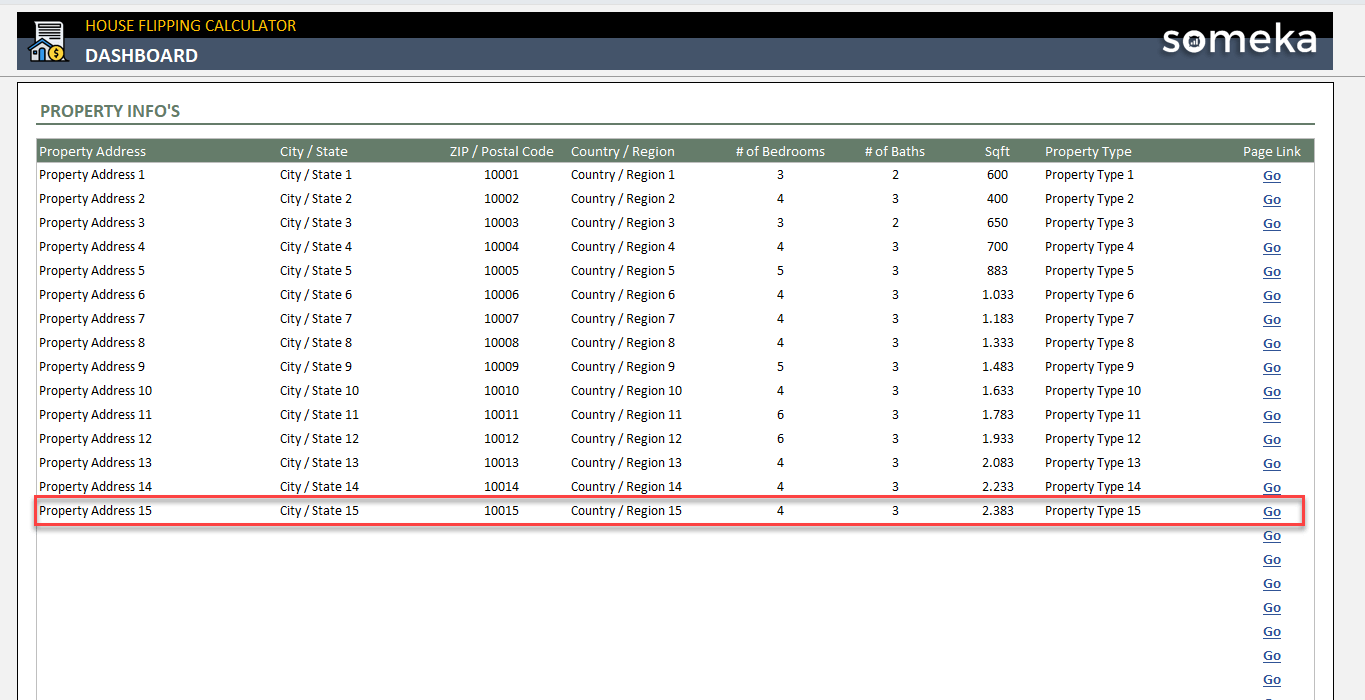Click the 2.383 Sqft value

pos(997,511)
